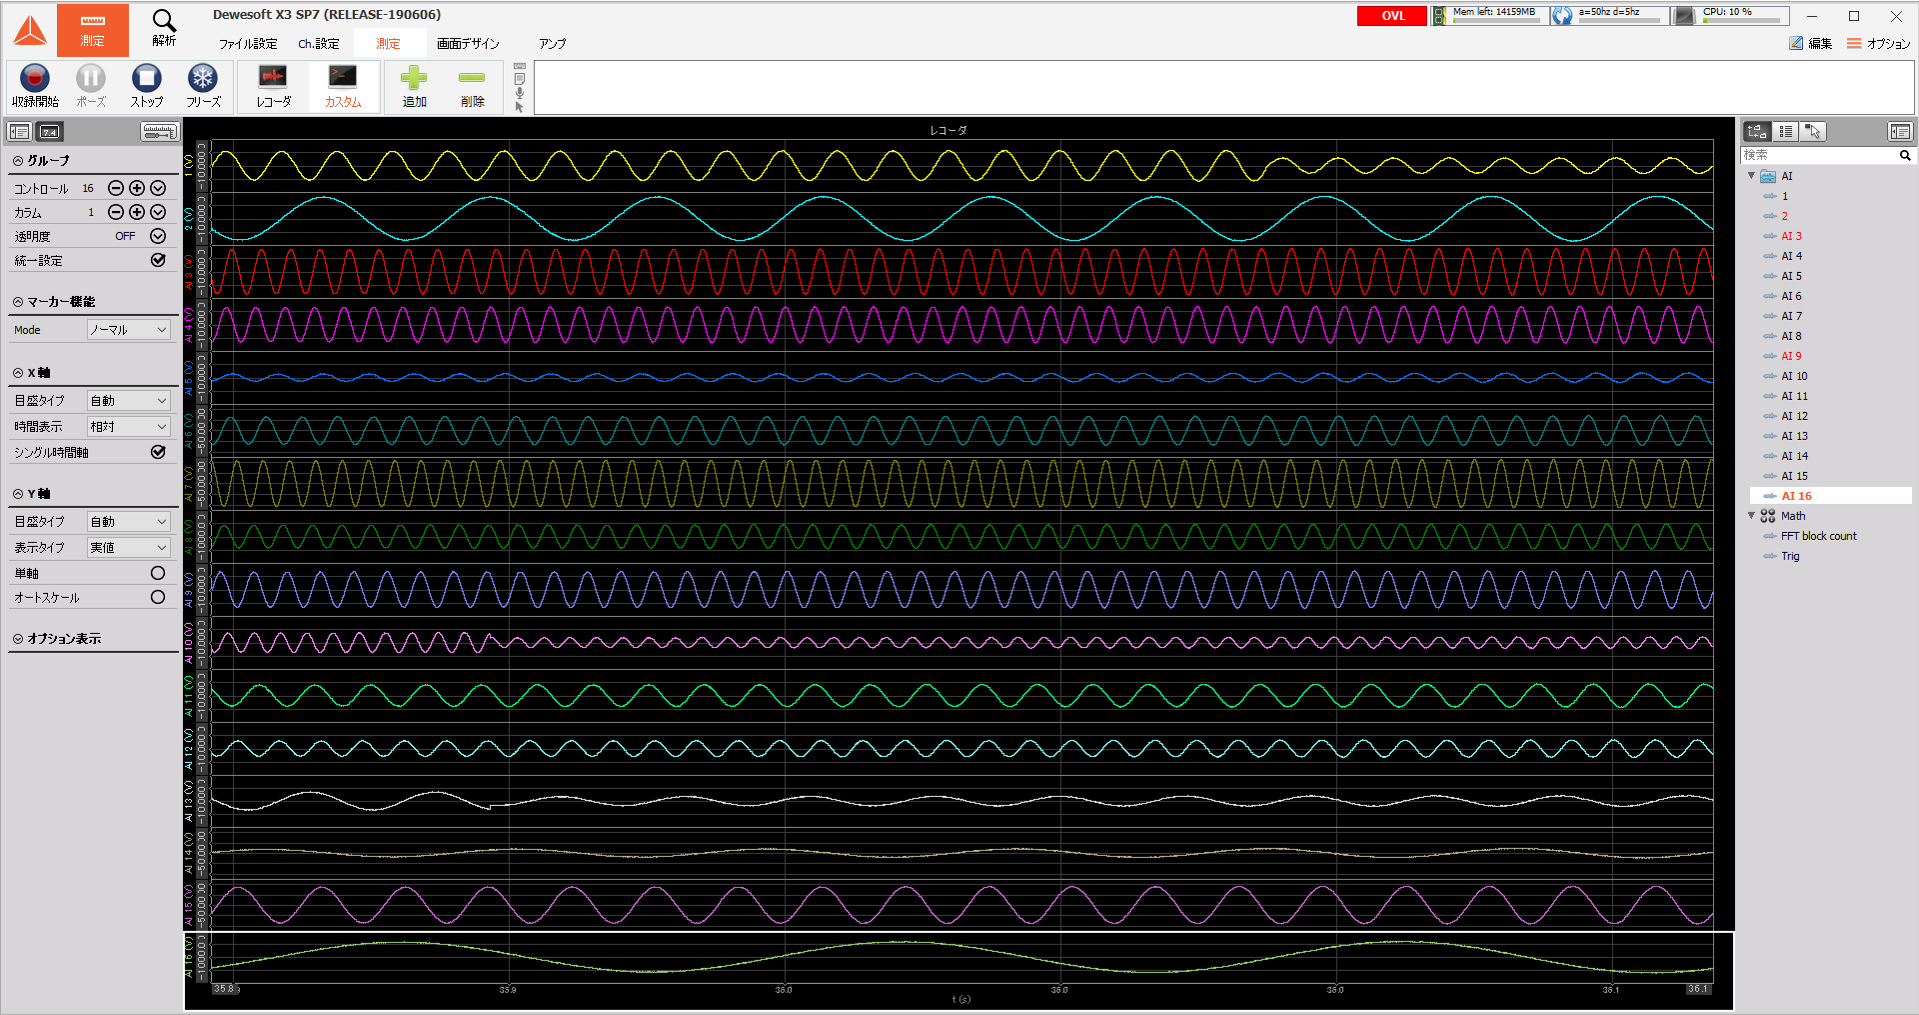Click the Dewesoft logo icon

(x=30, y=30)
